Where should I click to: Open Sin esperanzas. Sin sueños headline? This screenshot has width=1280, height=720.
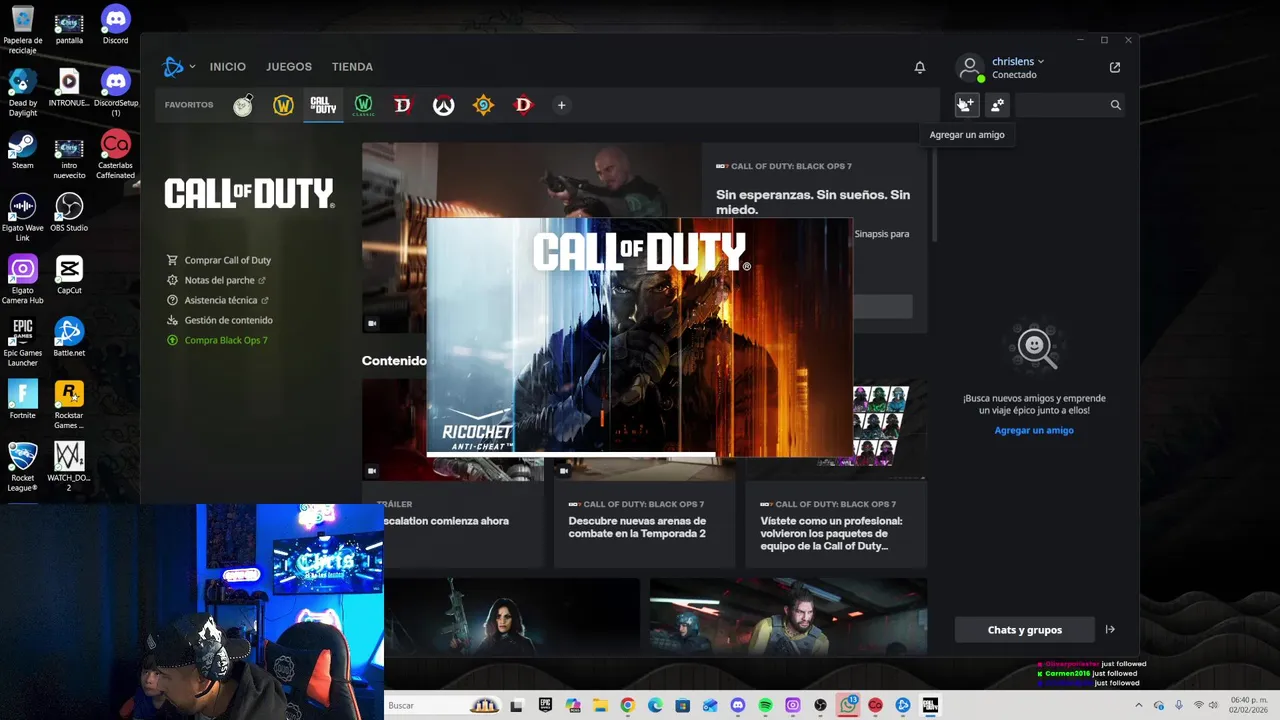click(x=813, y=202)
